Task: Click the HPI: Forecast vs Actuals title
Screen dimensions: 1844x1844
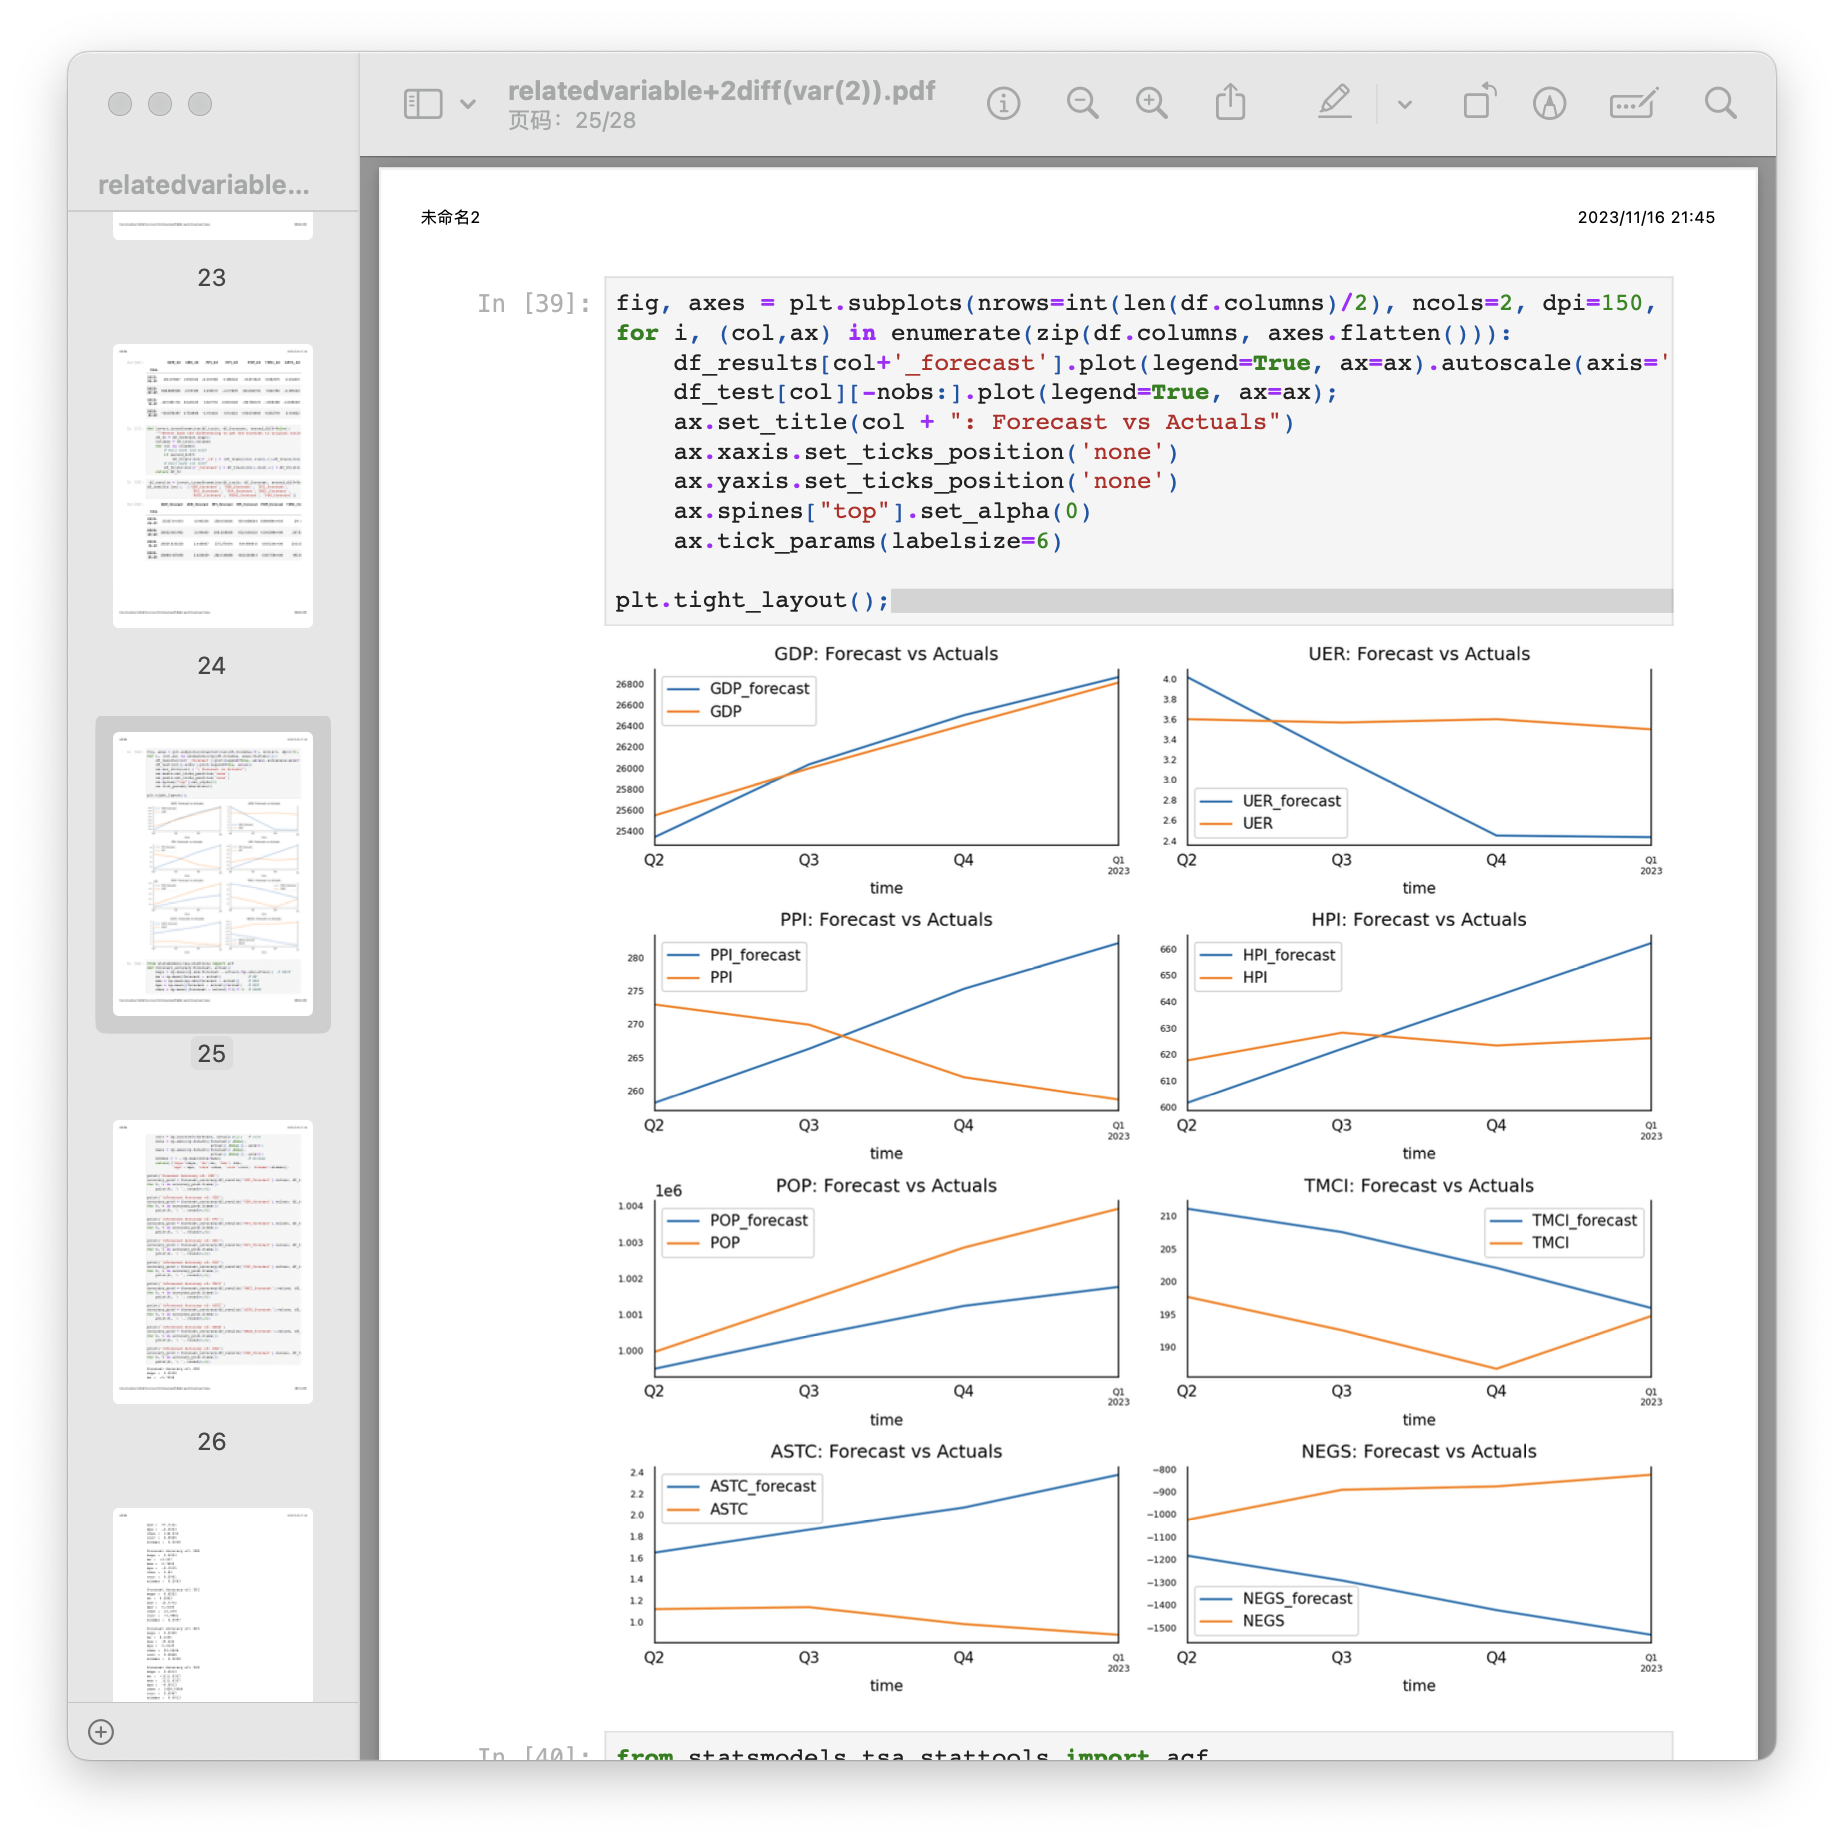Action: coord(1419,920)
